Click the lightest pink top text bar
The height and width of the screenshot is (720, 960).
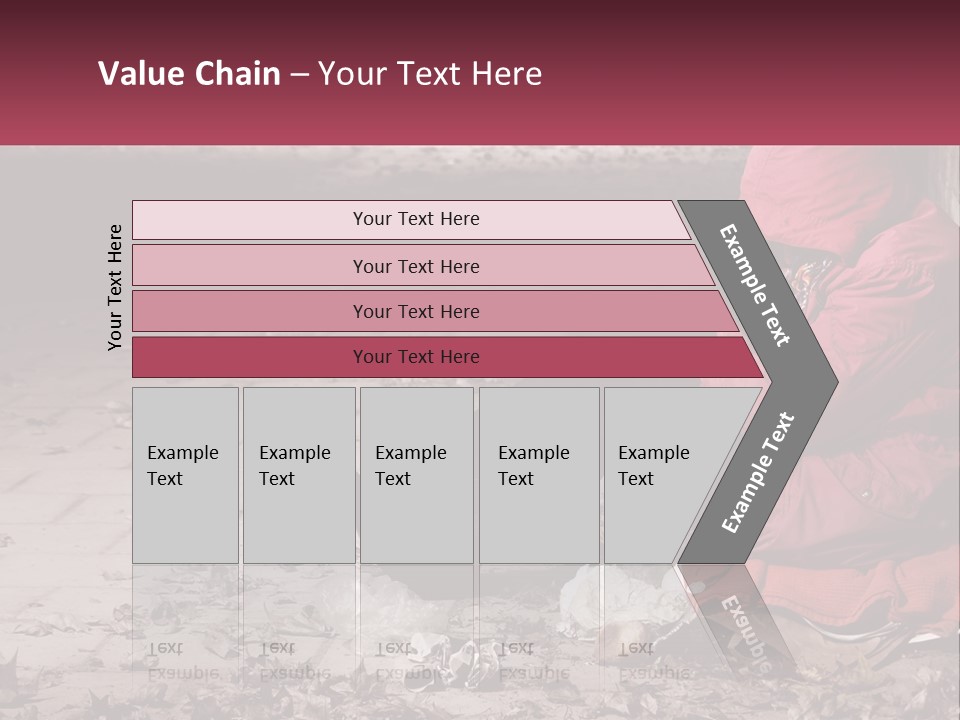tap(416, 219)
